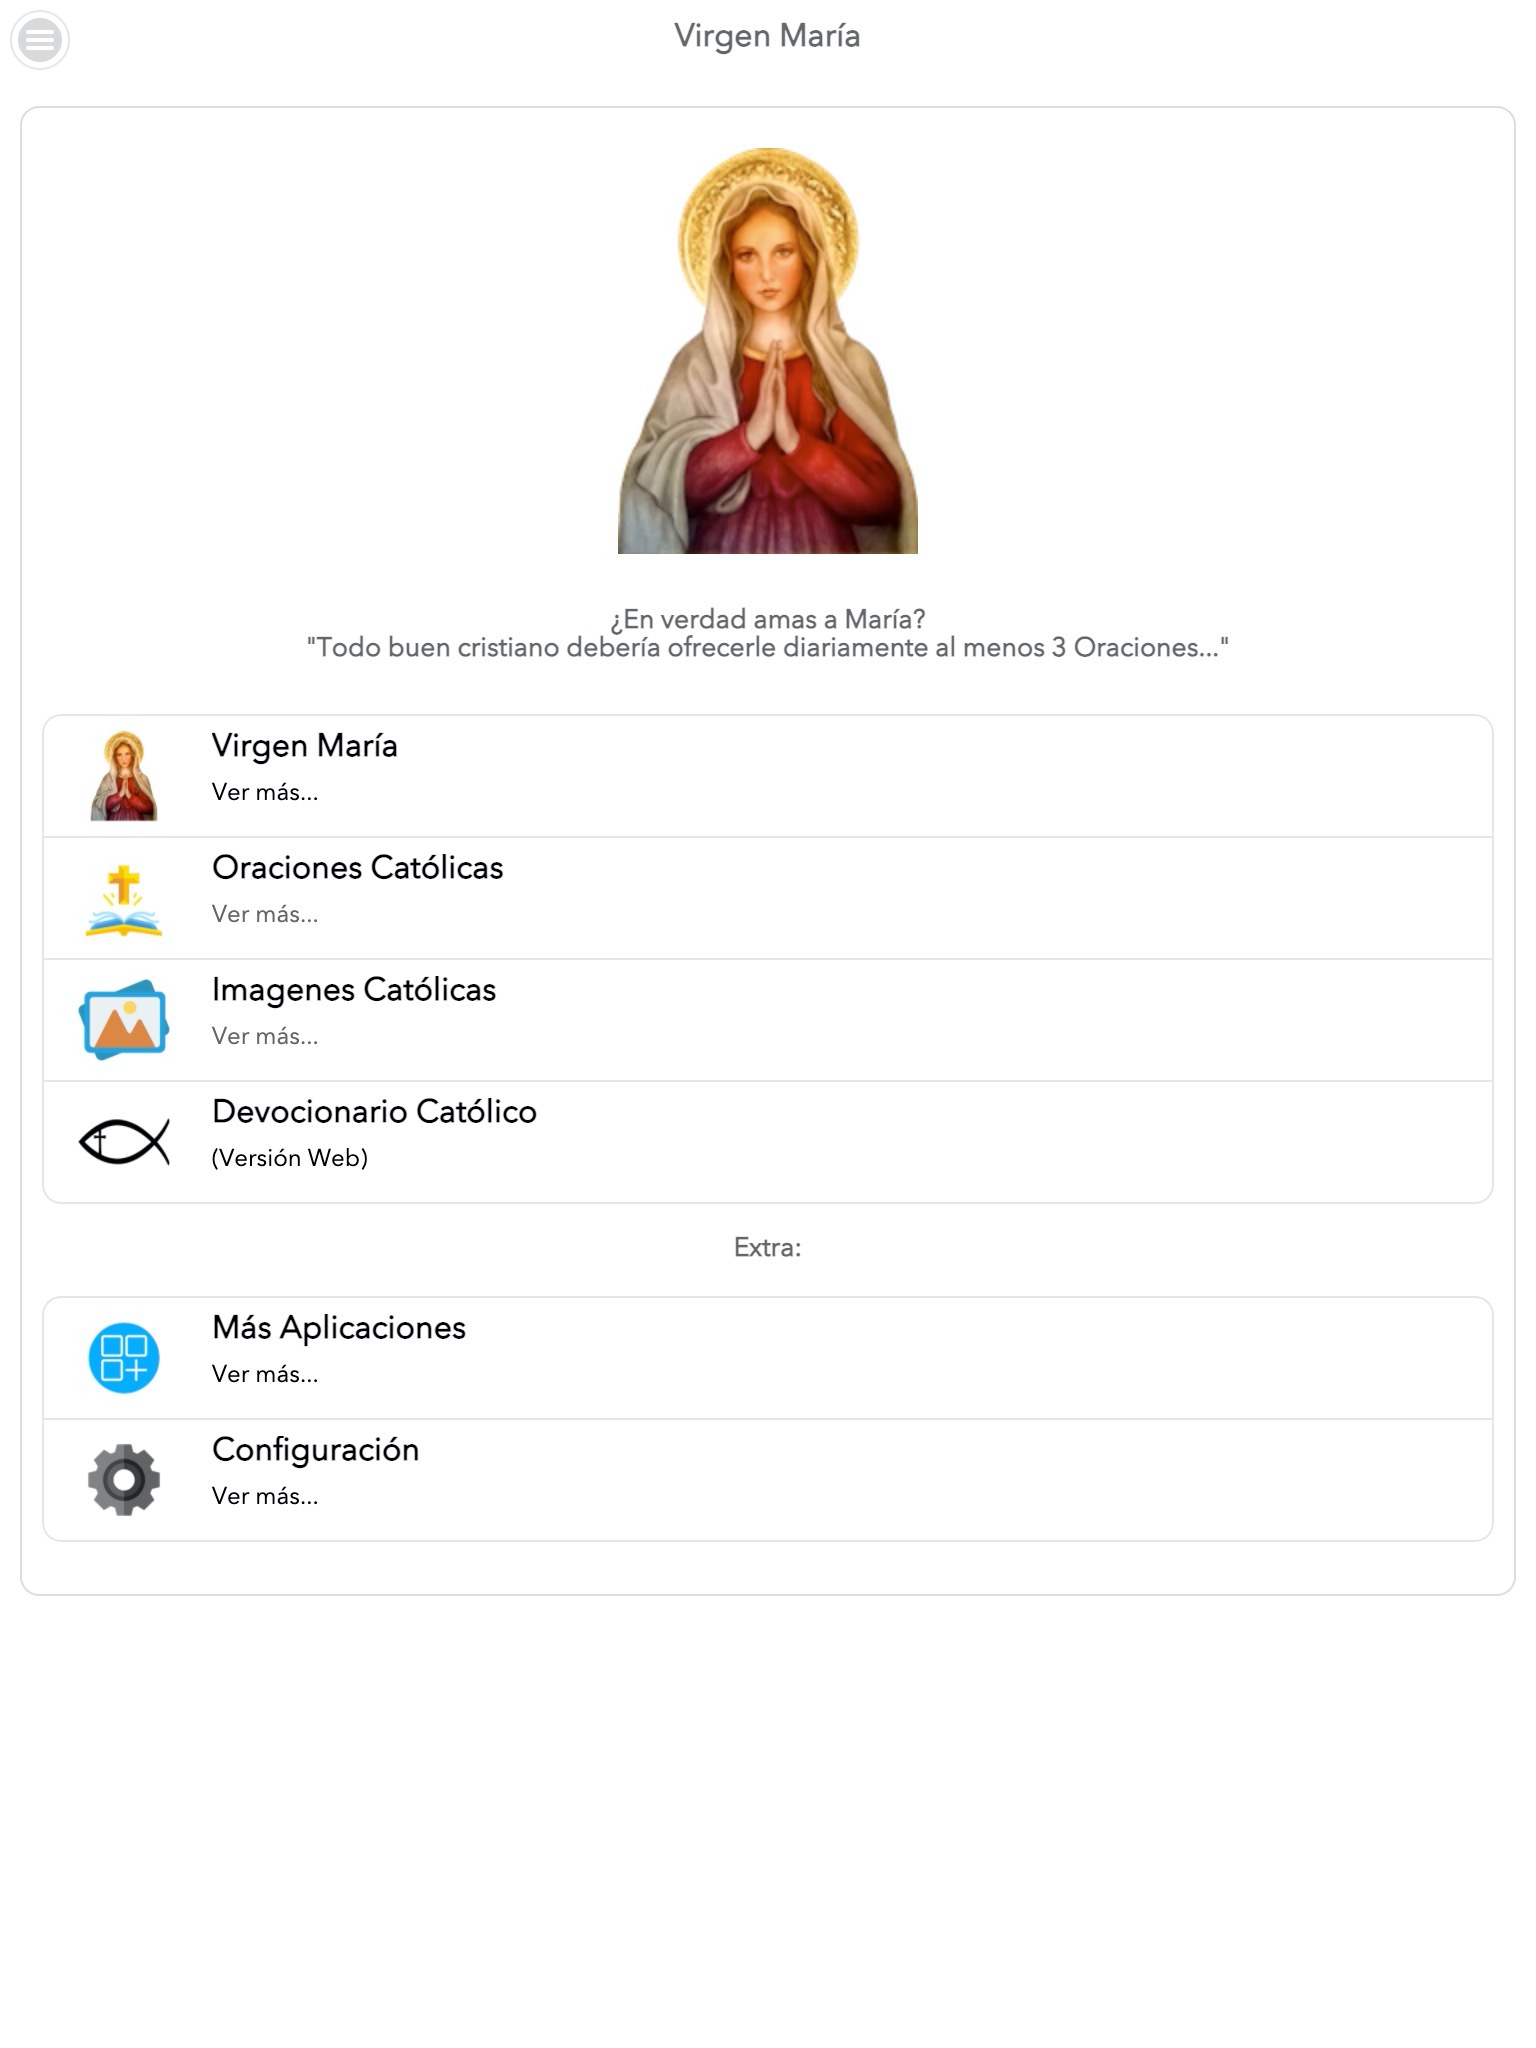This screenshot has height=2048, width=1536.
Task: Open the Oraciones Católicas menu entry
Action: pos(768,898)
